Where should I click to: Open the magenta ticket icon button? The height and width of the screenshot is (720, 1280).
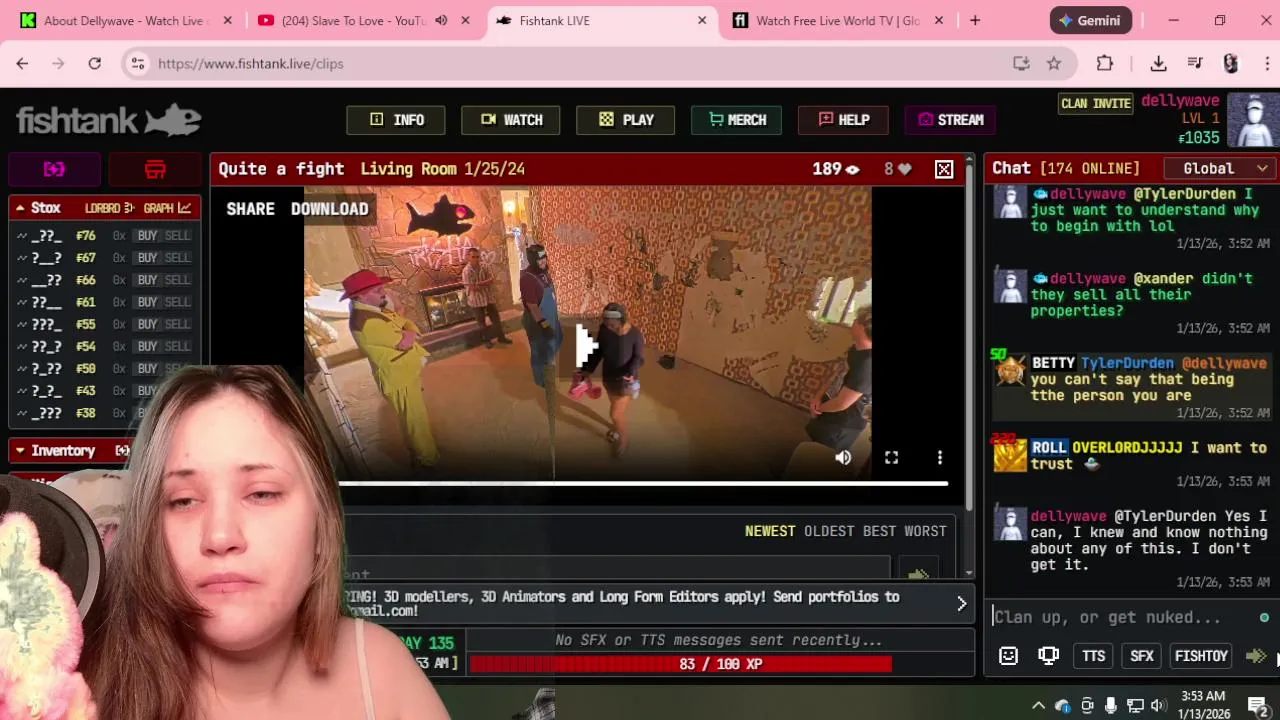(54, 169)
